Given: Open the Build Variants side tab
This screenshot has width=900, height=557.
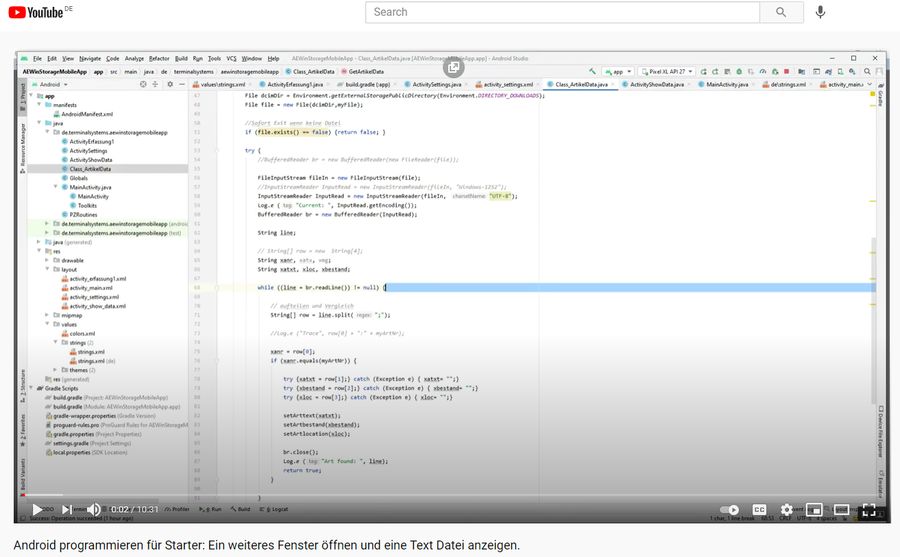Looking at the screenshot, I should pyautogui.click(x=23, y=474).
